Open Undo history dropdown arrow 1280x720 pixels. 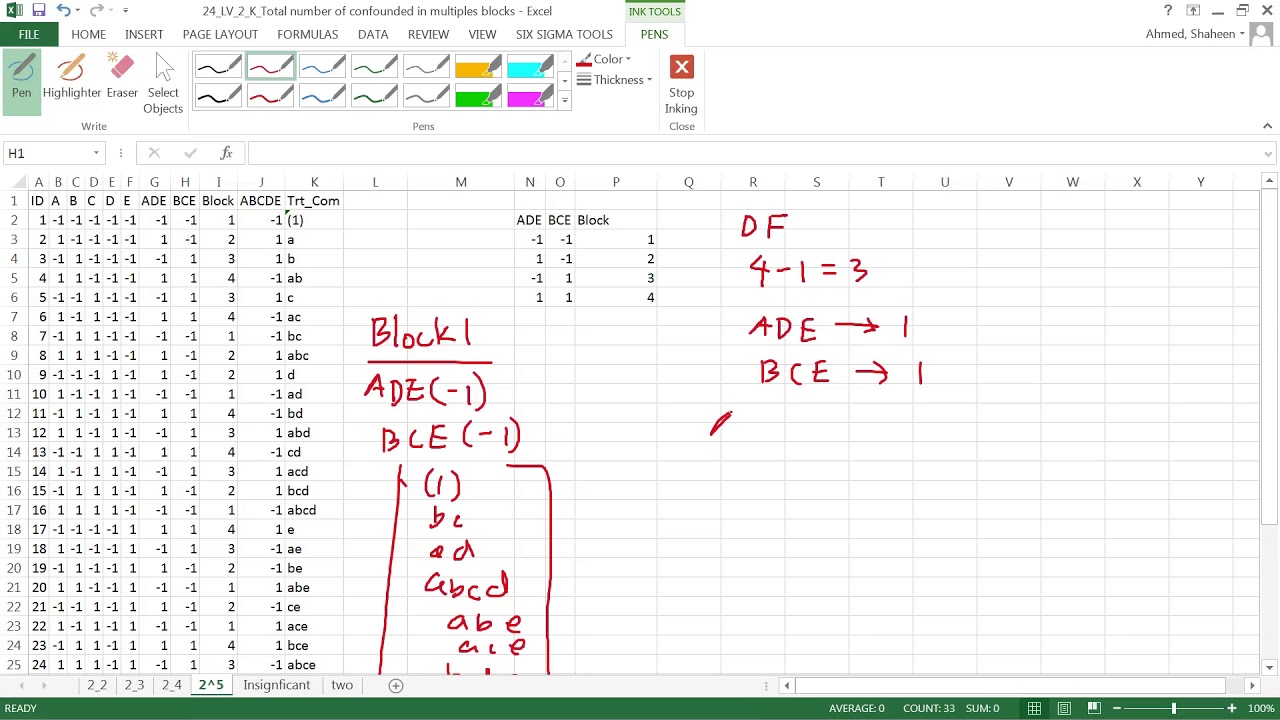pyautogui.click(x=77, y=11)
